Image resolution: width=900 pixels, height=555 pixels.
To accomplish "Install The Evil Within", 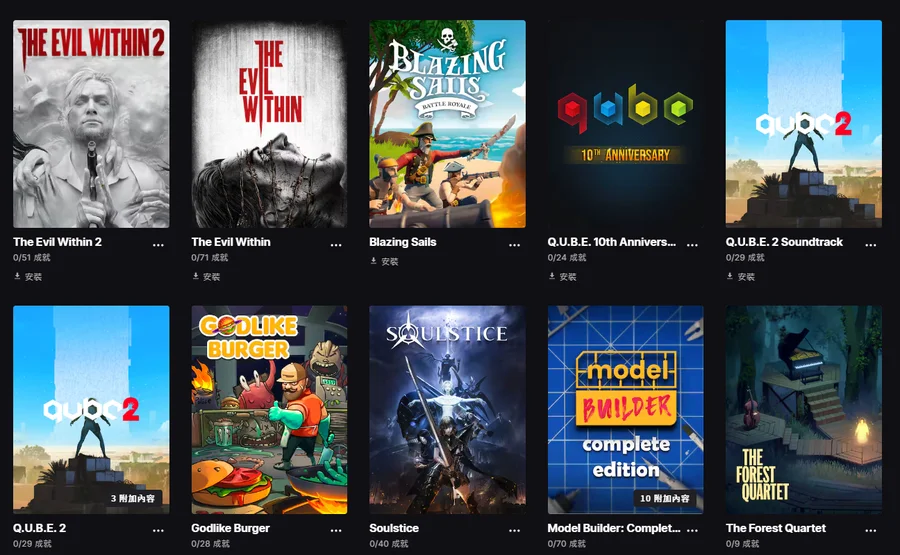I will pyautogui.click(x=206, y=277).
